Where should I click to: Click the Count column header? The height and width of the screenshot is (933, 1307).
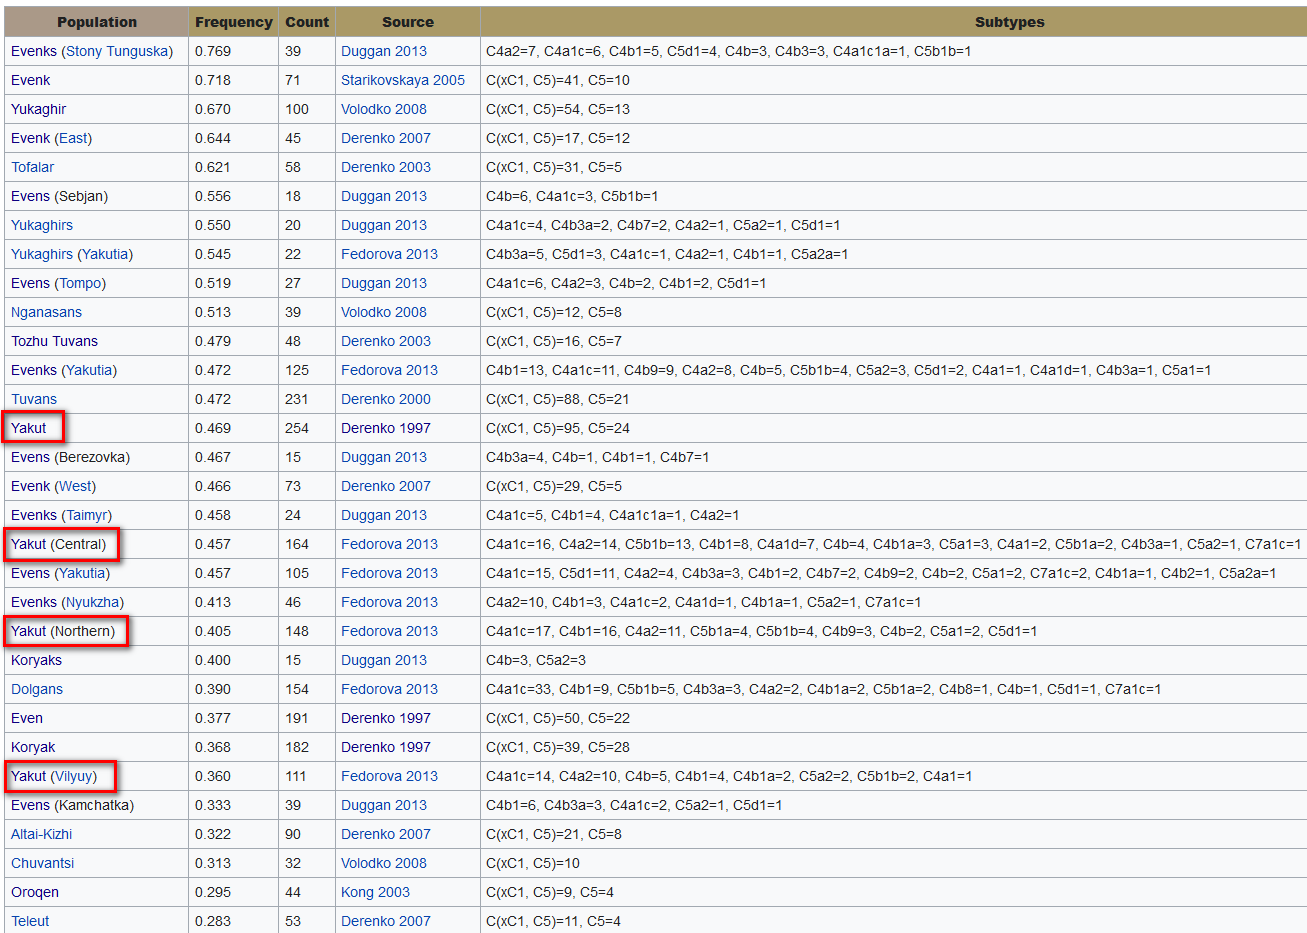[307, 22]
